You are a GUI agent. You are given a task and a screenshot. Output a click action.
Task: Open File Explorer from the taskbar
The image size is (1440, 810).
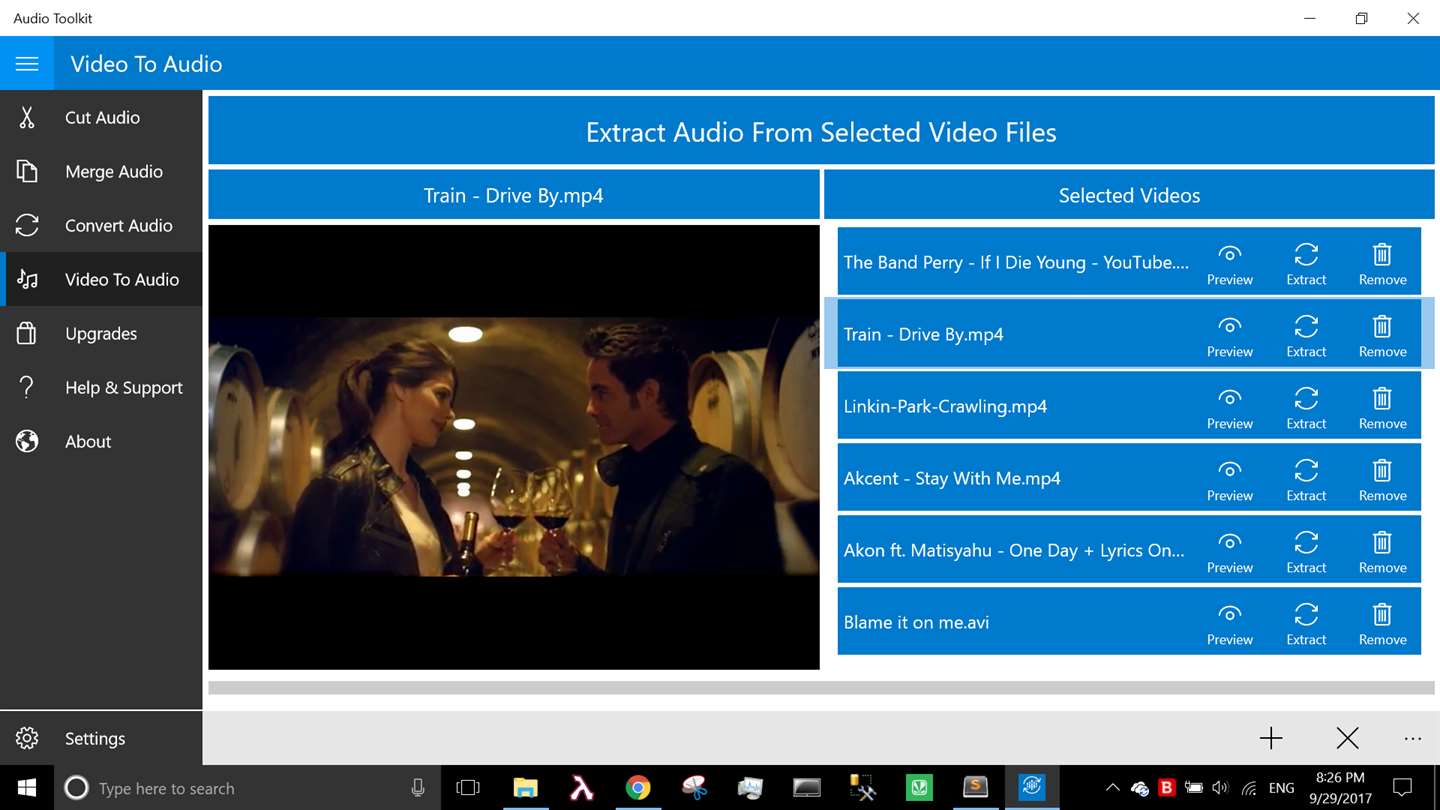(x=525, y=788)
